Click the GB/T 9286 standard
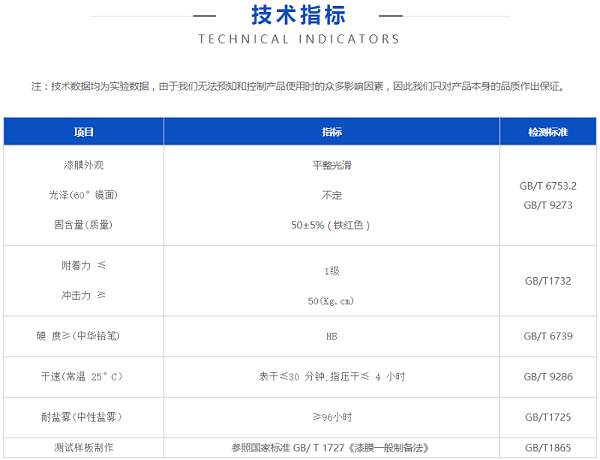The image size is (600, 460). point(548,377)
